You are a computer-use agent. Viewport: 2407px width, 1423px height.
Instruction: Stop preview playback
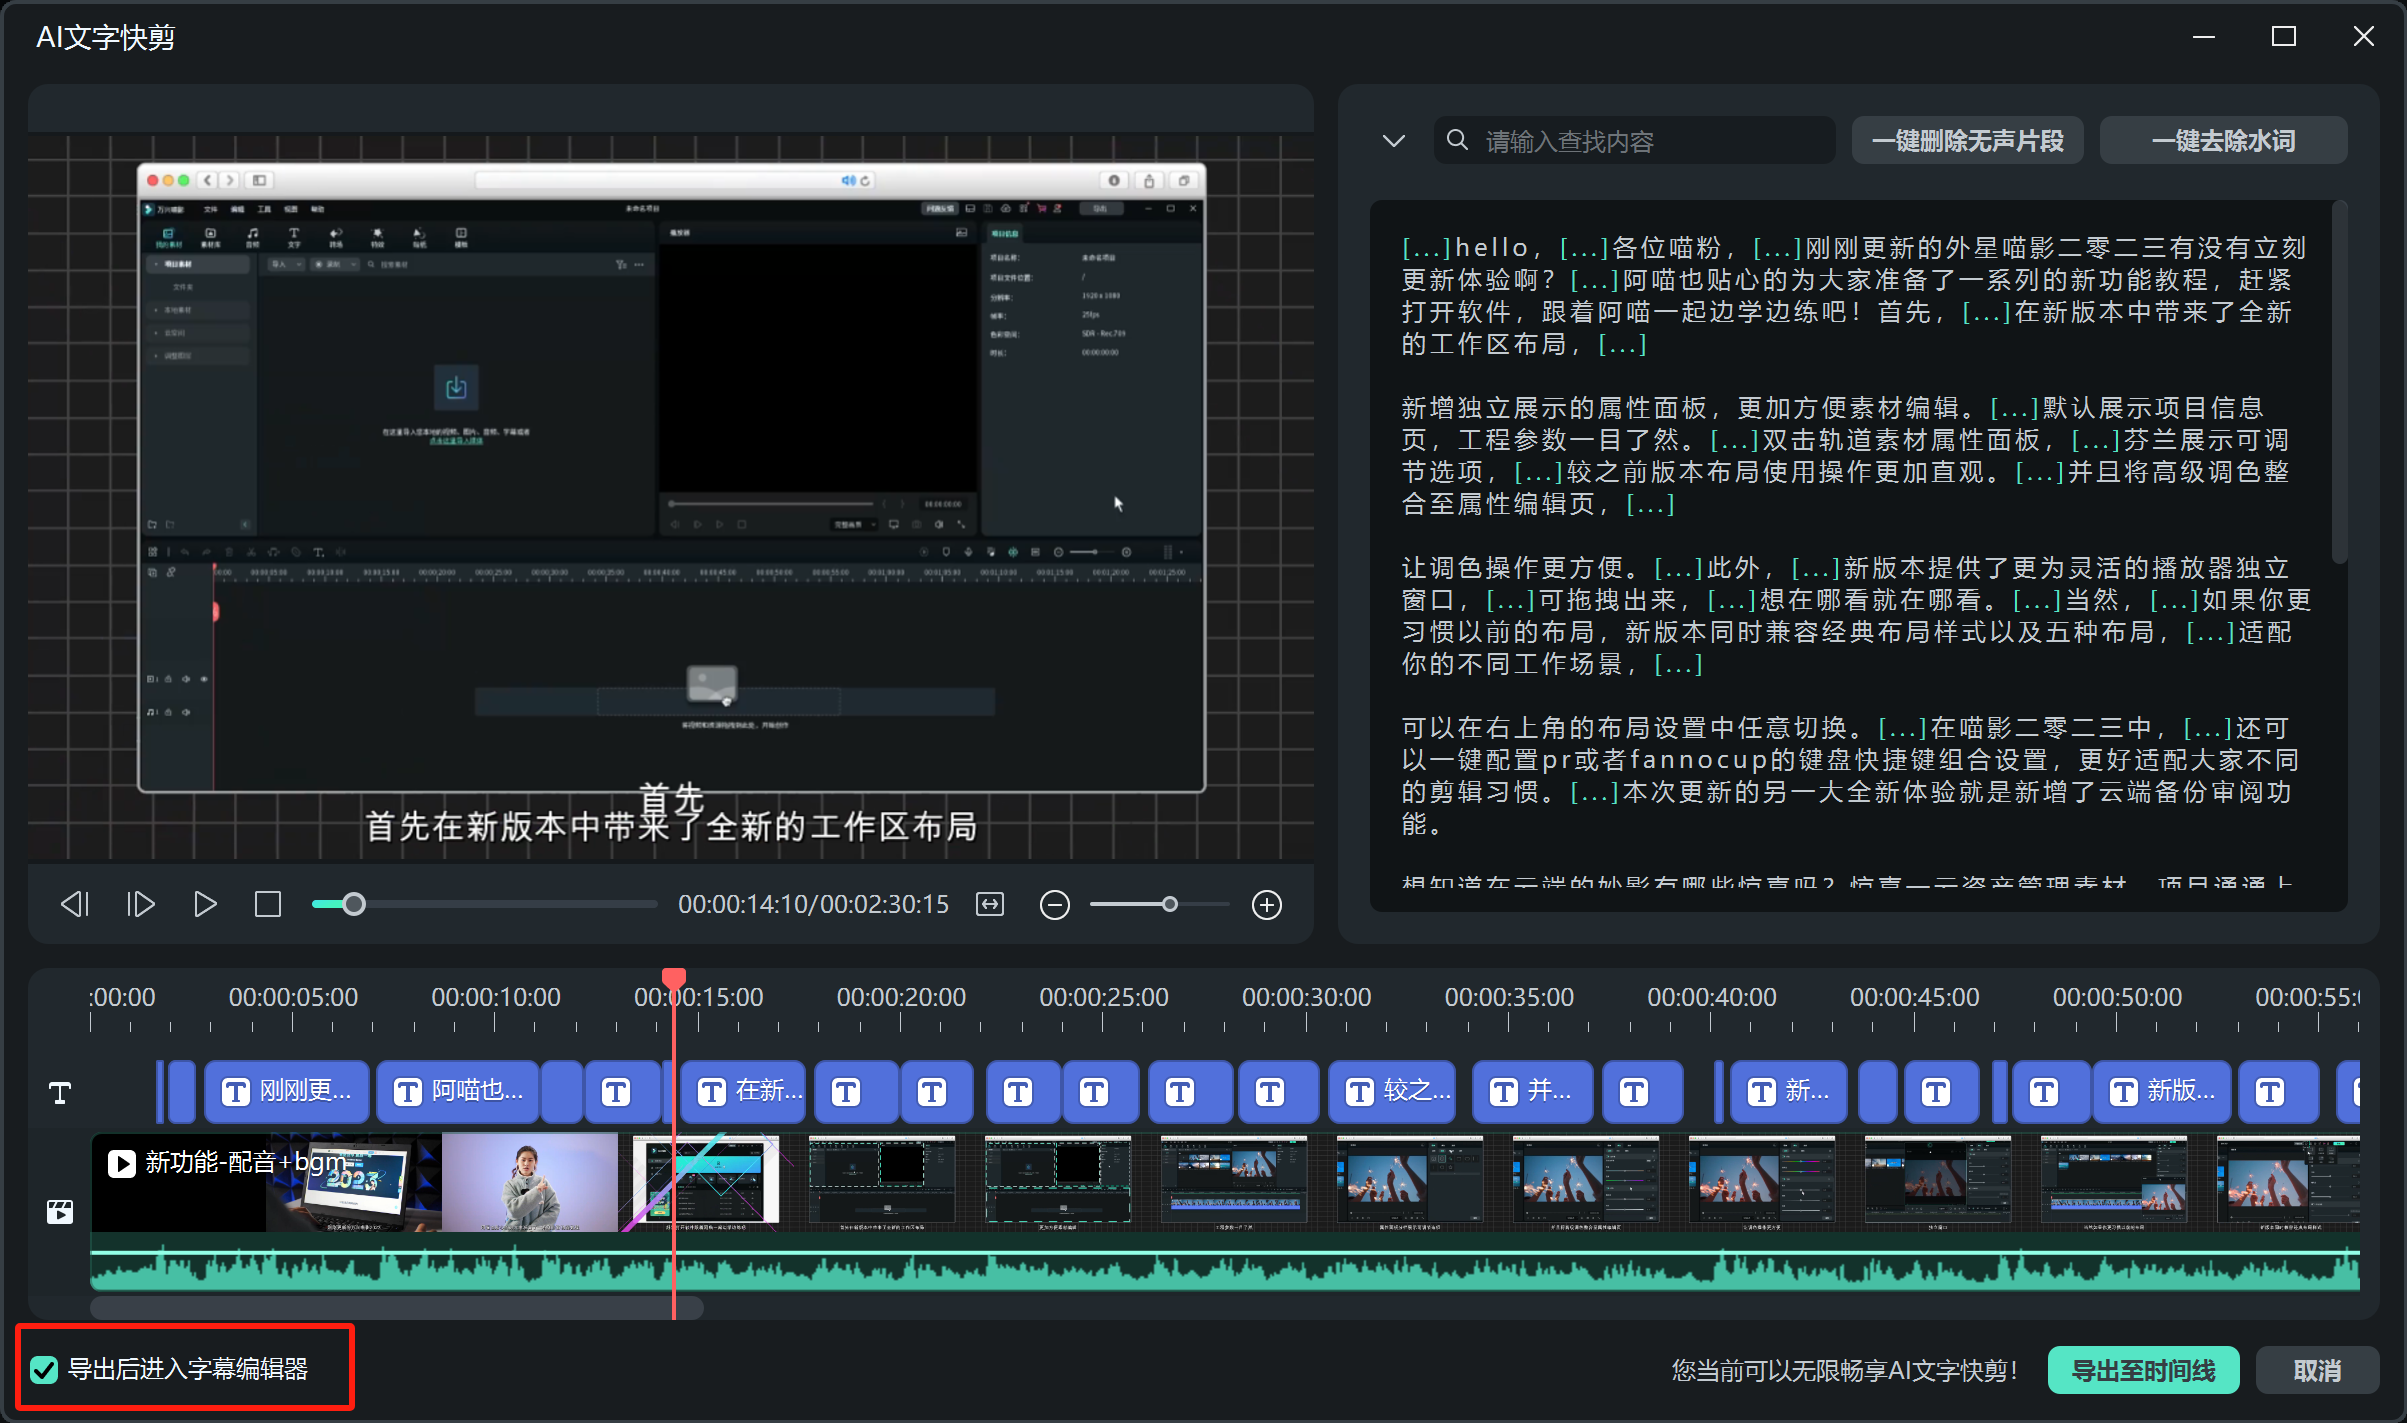[268, 905]
